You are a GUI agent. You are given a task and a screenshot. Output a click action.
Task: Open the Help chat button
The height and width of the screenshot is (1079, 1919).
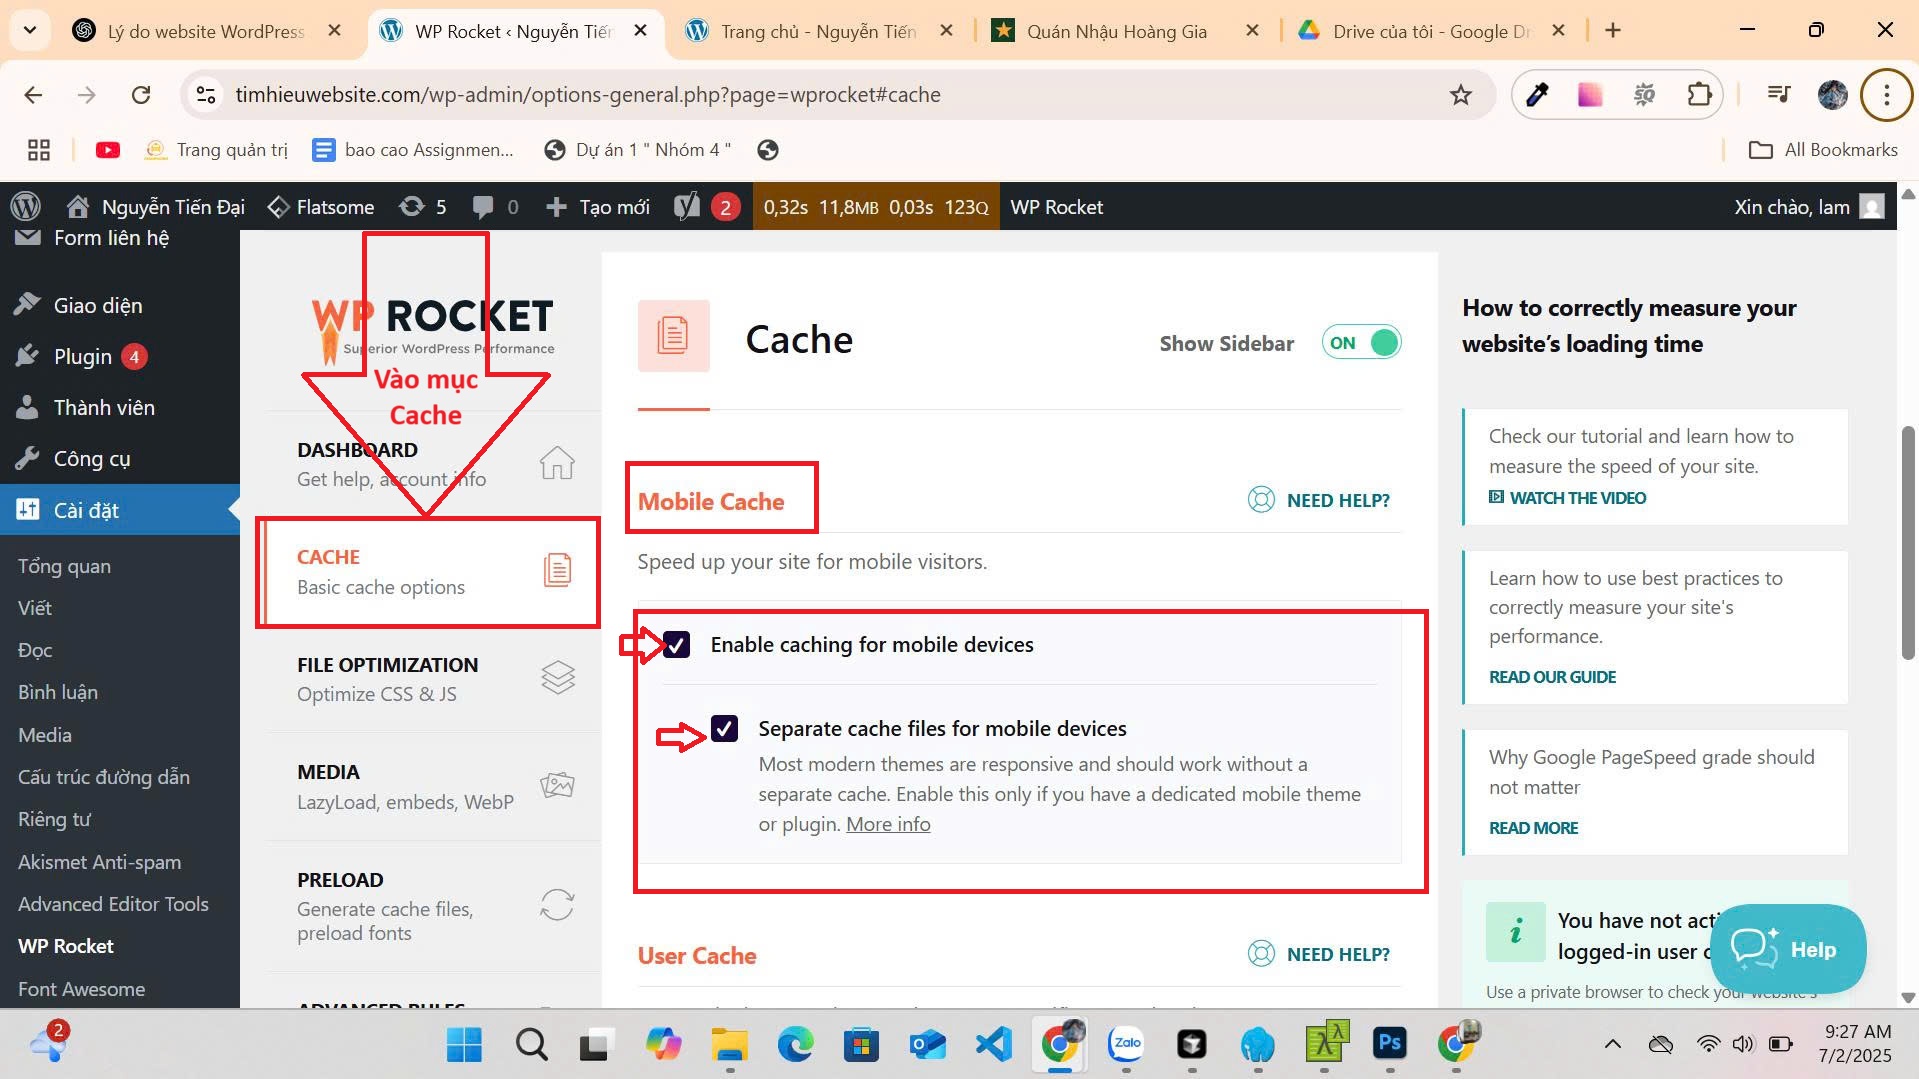click(x=1787, y=949)
